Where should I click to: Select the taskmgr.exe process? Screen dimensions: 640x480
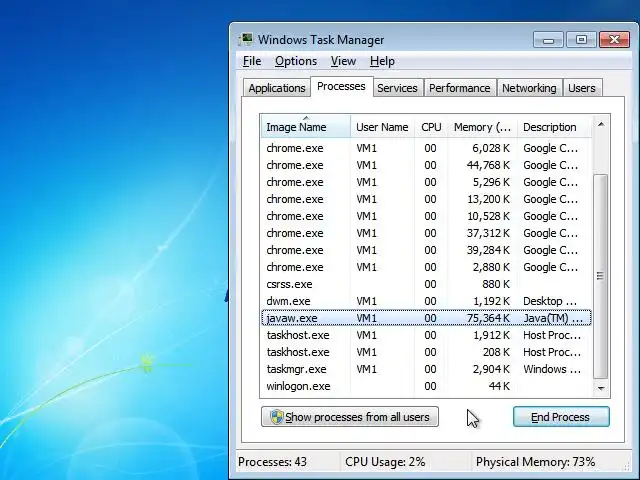click(426, 369)
